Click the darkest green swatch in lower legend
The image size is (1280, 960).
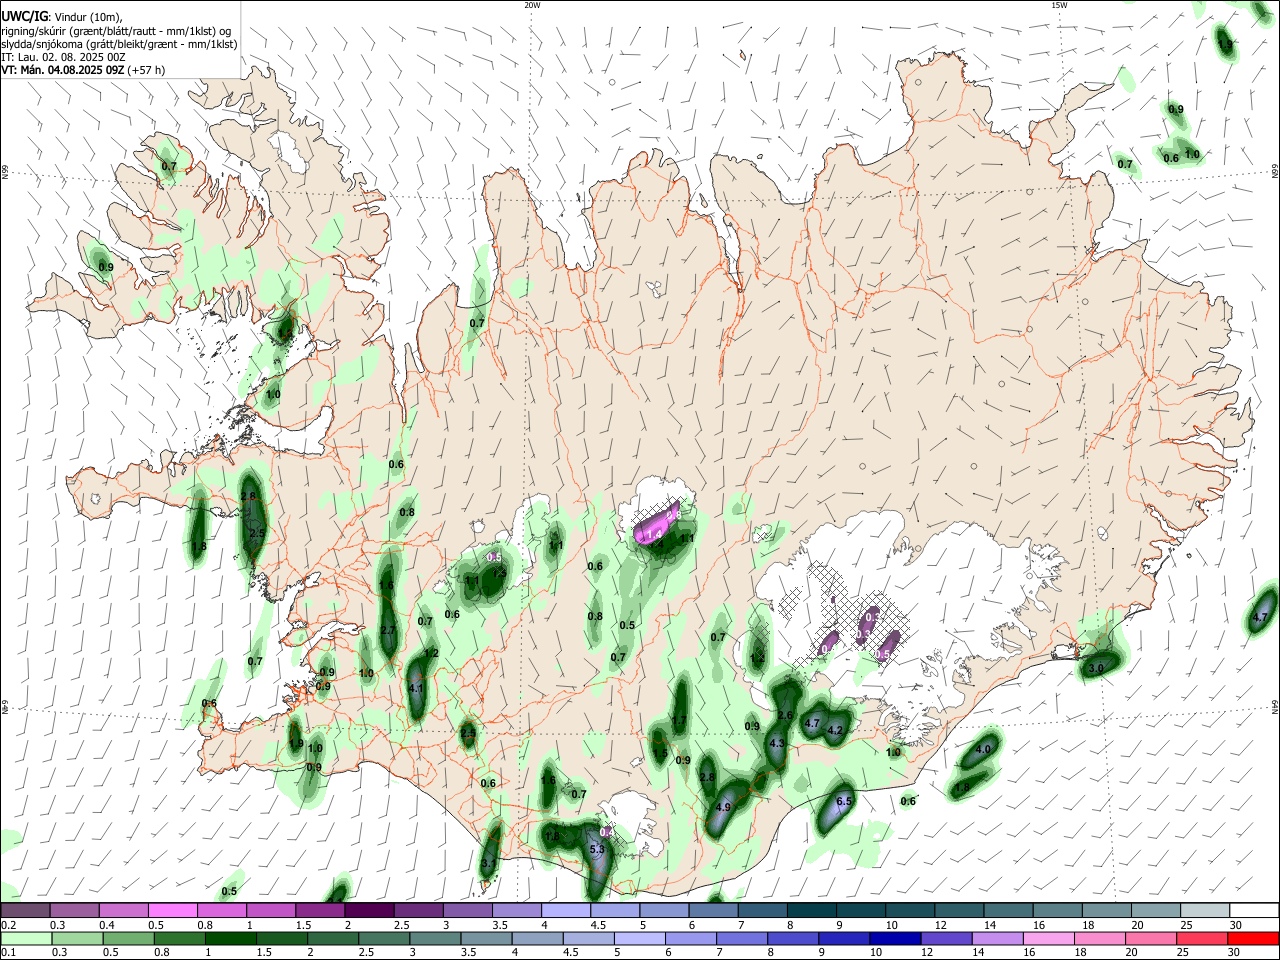tap(229, 938)
